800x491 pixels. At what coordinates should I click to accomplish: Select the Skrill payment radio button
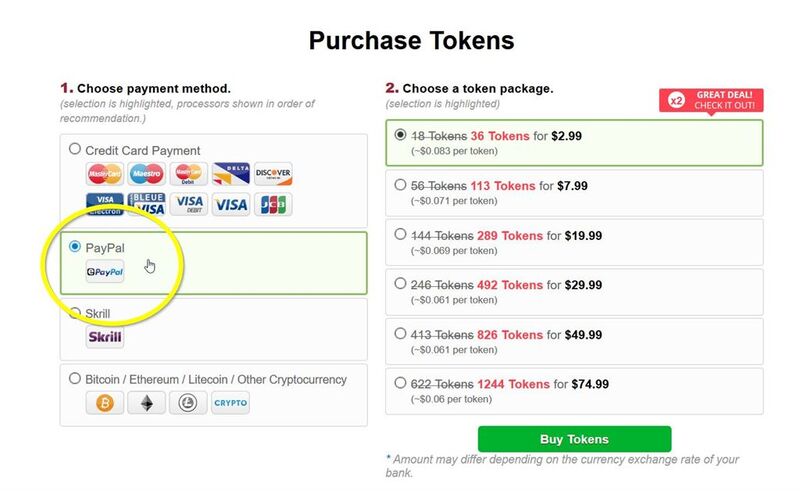(x=75, y=312)
